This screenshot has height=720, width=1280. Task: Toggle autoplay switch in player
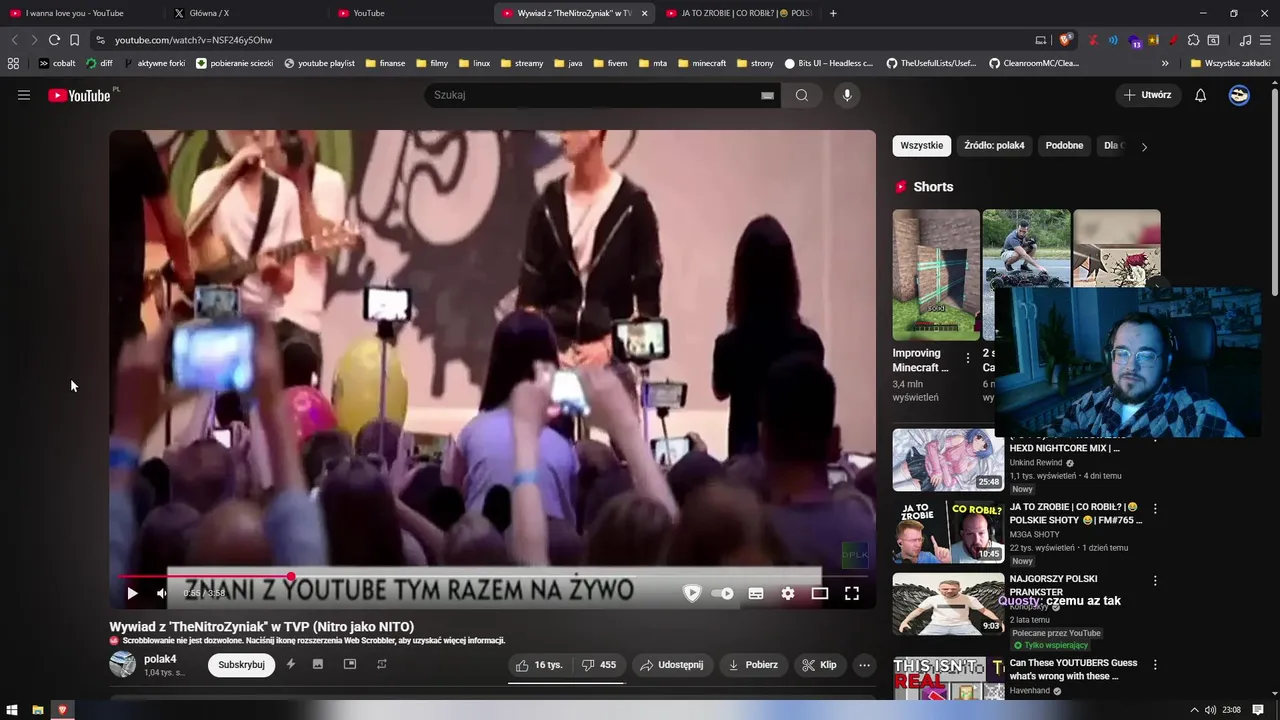click(723, 593)
